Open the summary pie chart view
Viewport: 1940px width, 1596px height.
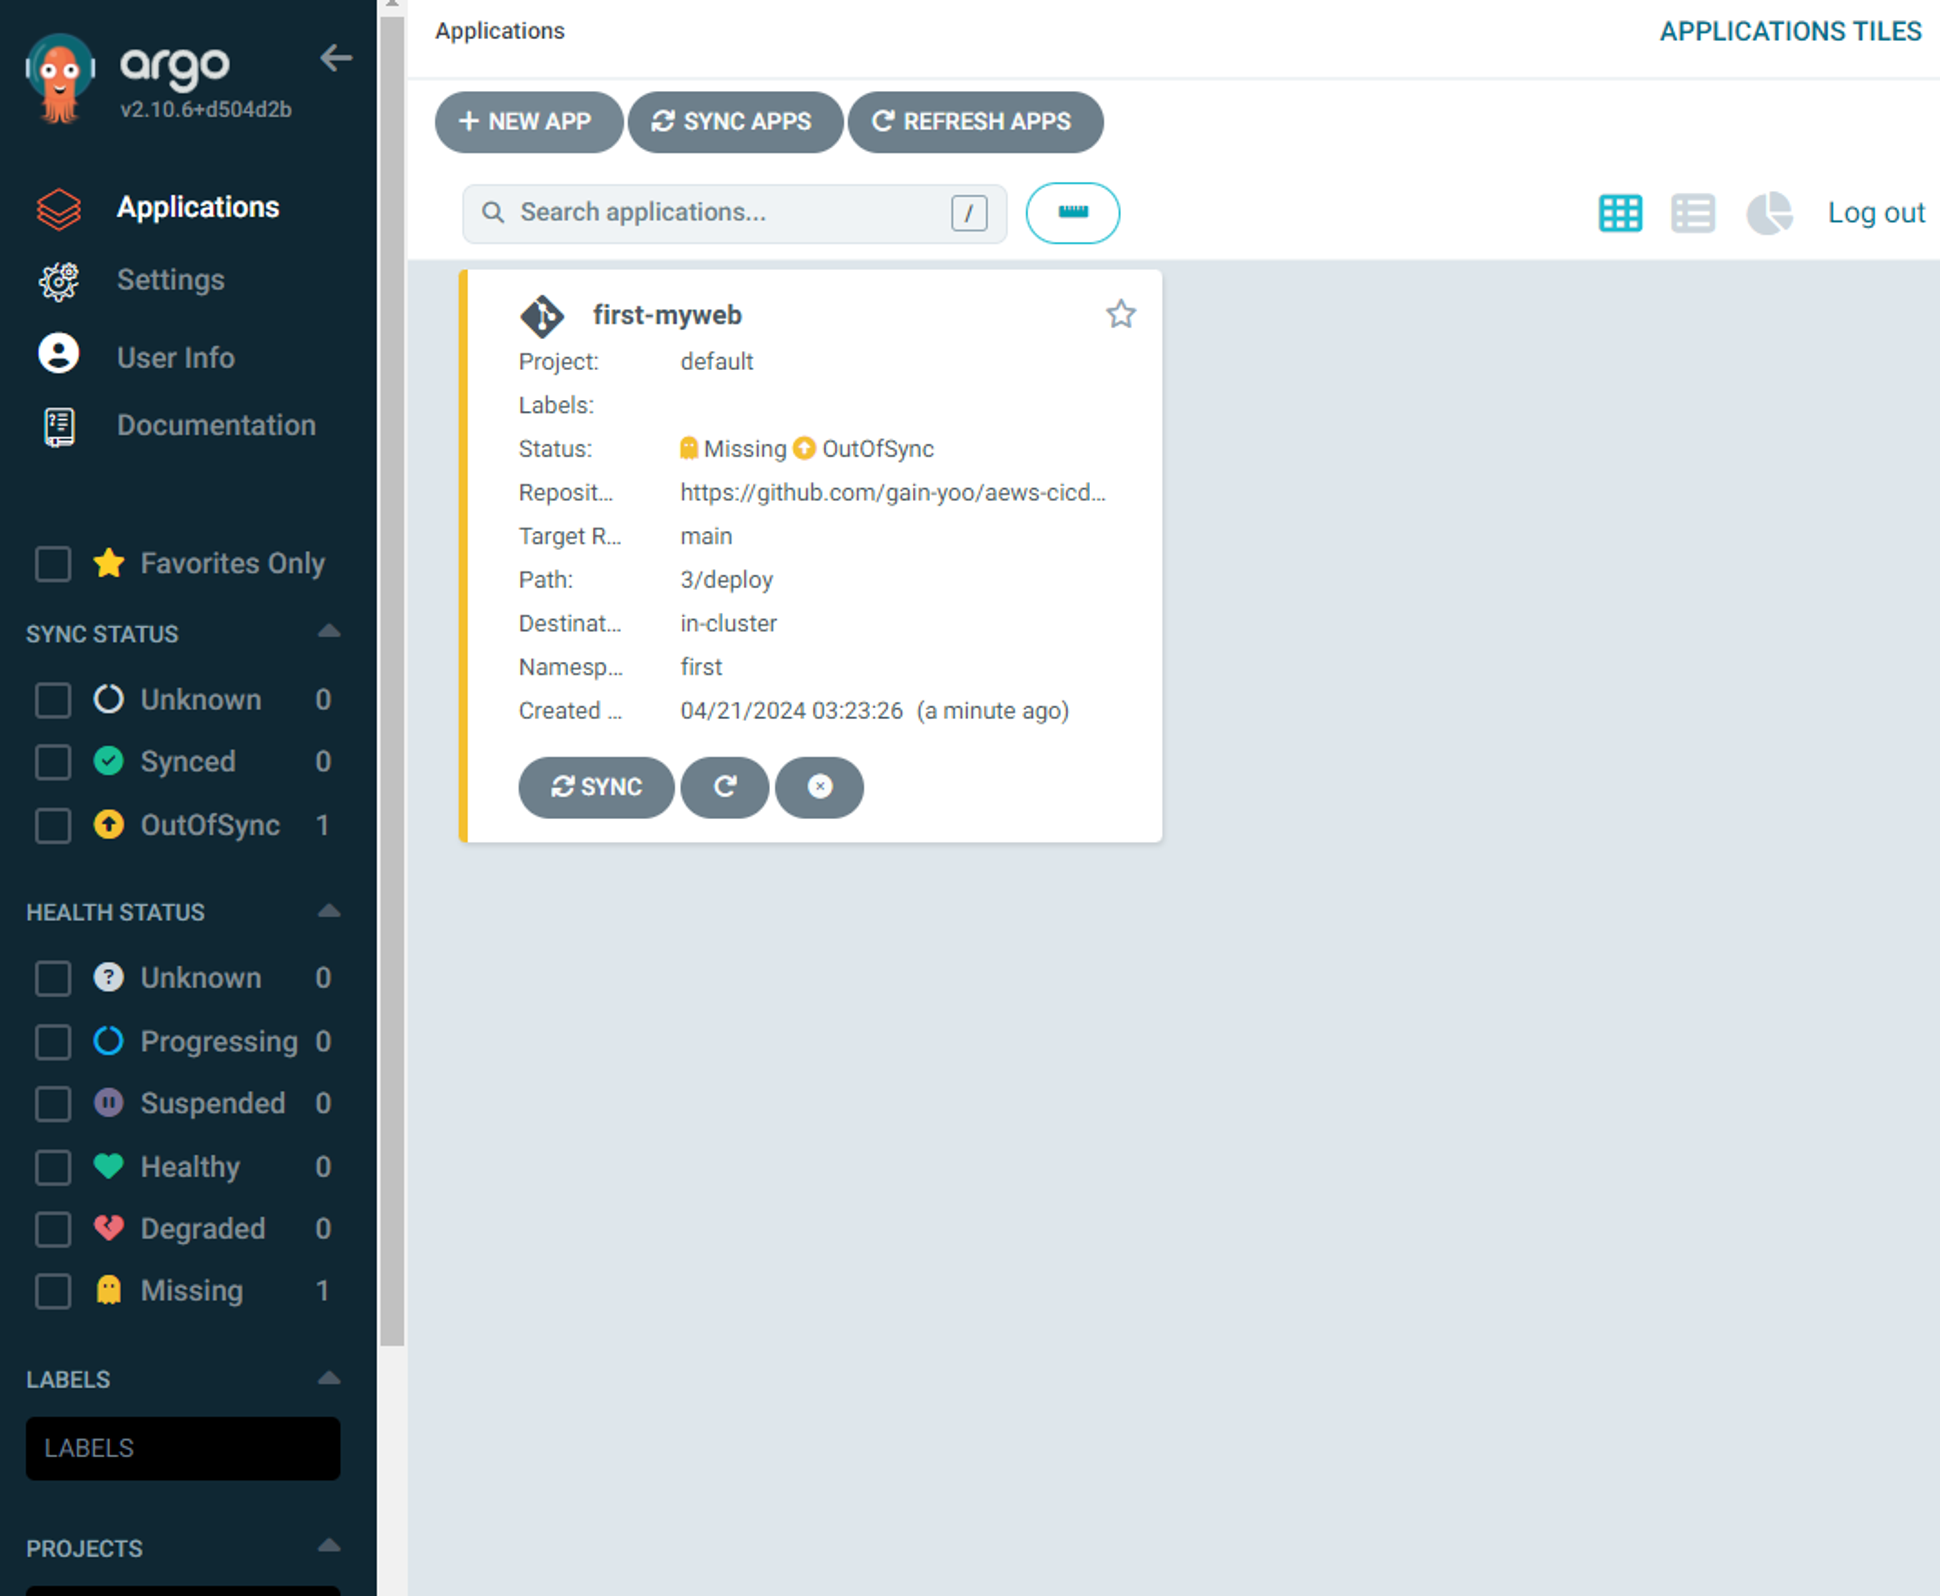[x=1768, y=213]
